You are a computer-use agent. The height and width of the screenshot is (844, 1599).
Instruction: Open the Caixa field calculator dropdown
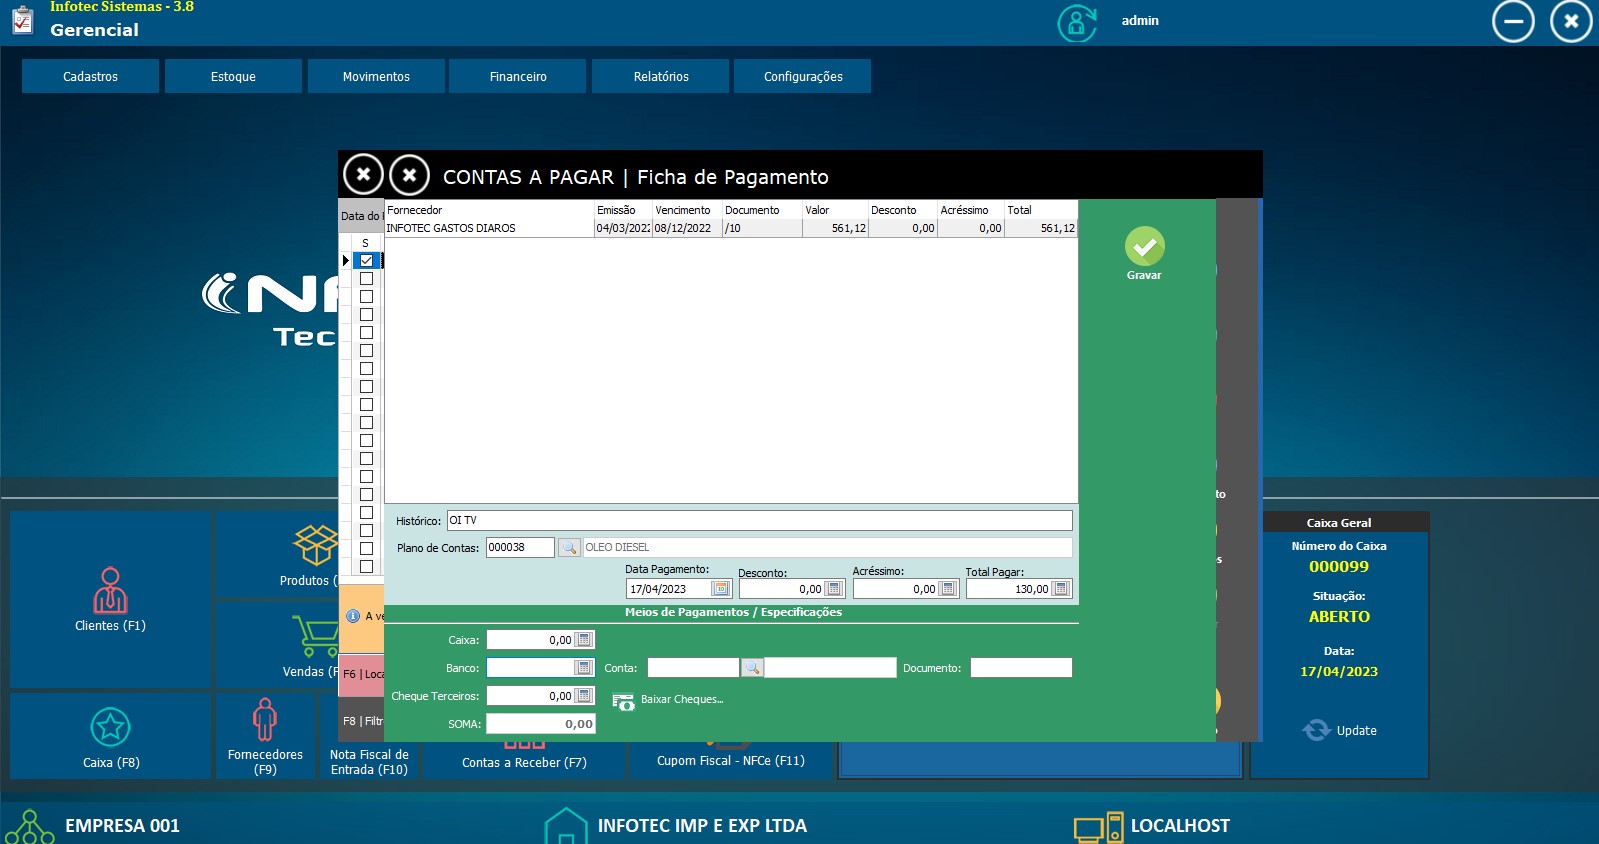(x=584, y=640)
